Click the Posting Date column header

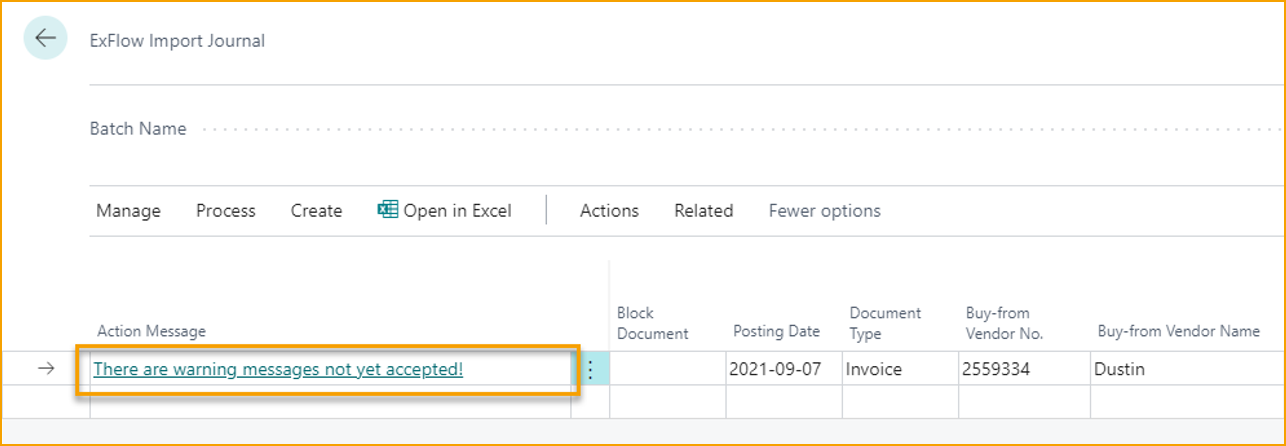pyautogui.click(x=776, y=331)
